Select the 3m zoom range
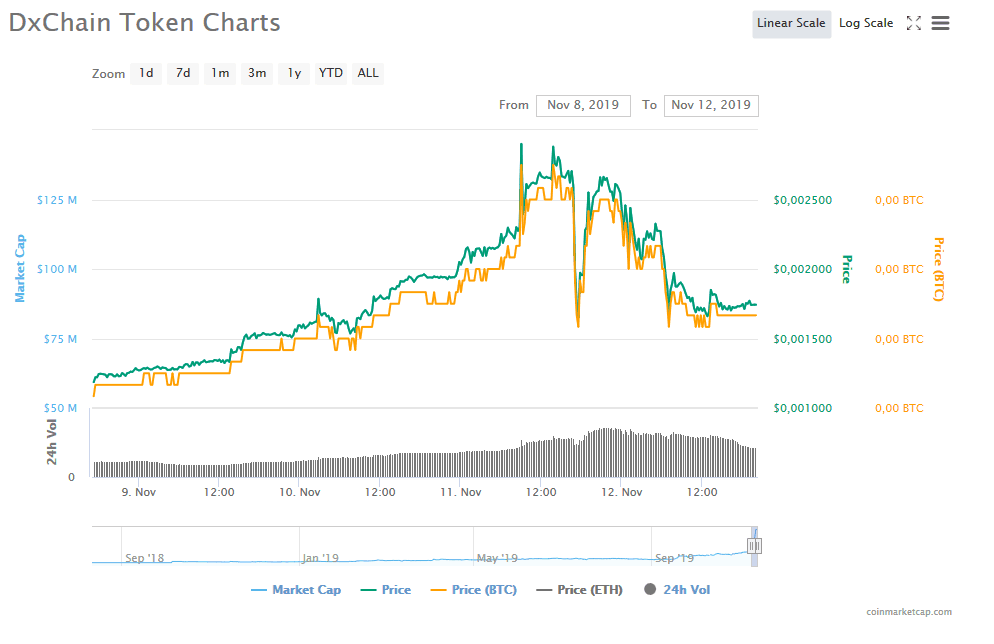 257,73
